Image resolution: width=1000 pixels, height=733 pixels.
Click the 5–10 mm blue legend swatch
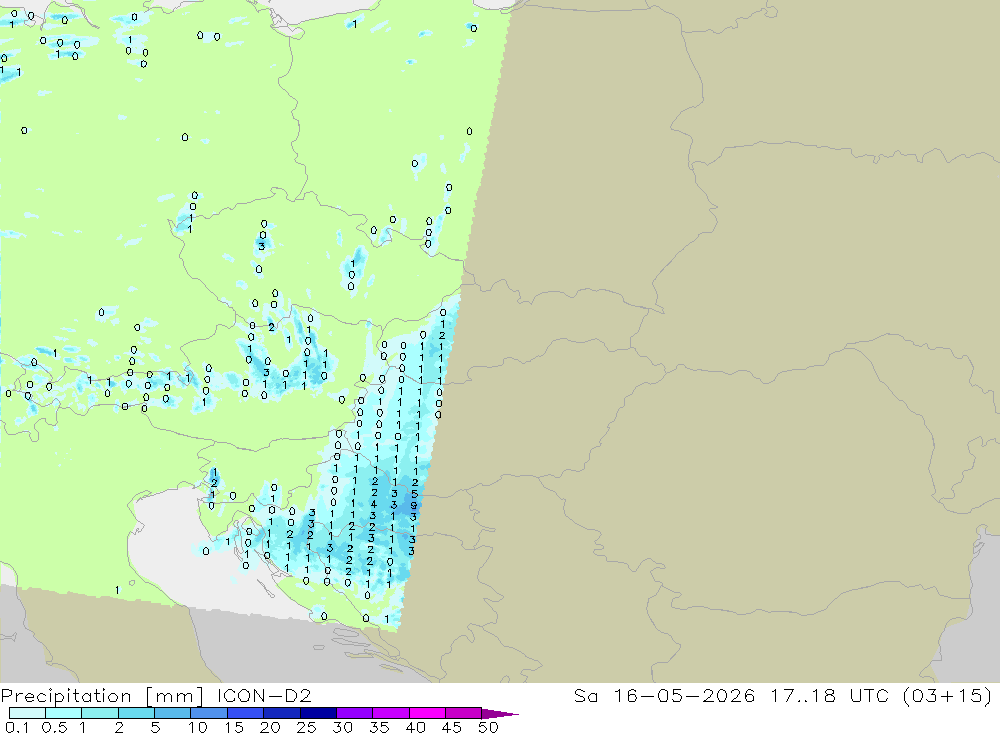tap(172, 713)
